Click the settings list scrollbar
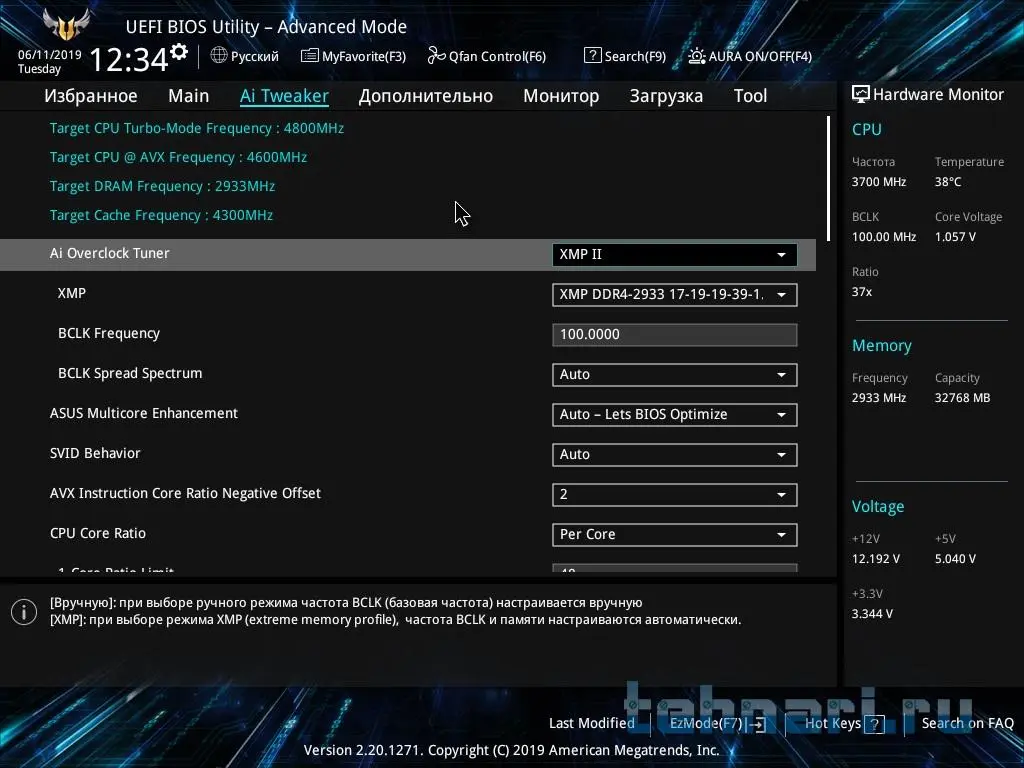The height and width of the screenshot is (768, 1024). 828,179
